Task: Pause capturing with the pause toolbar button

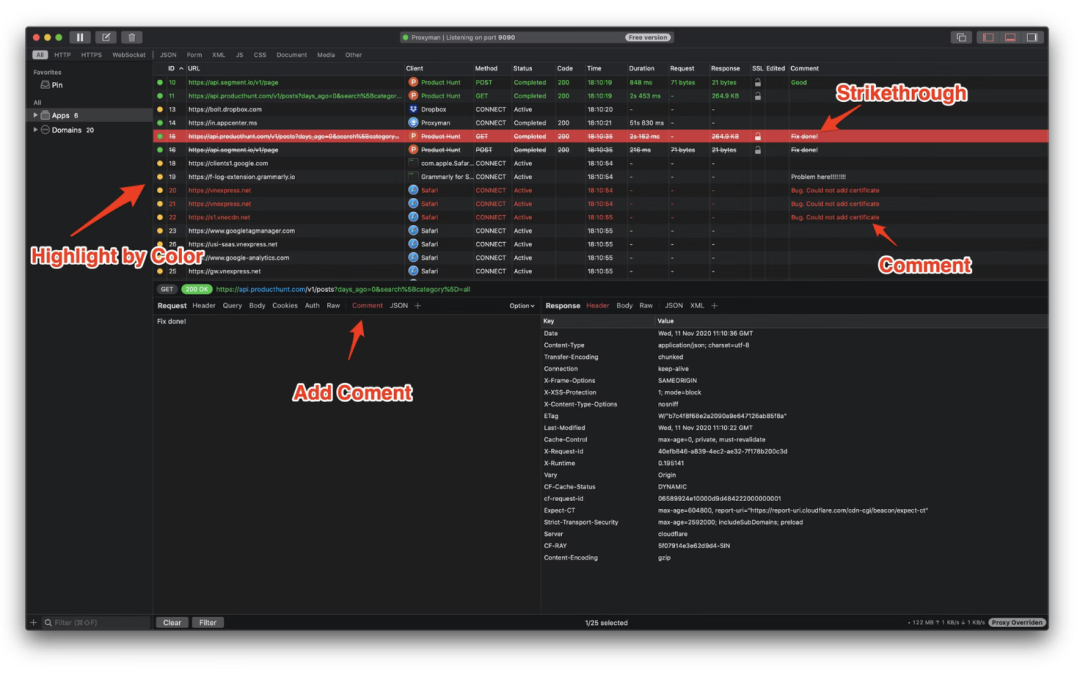Action: click(80, 37)
